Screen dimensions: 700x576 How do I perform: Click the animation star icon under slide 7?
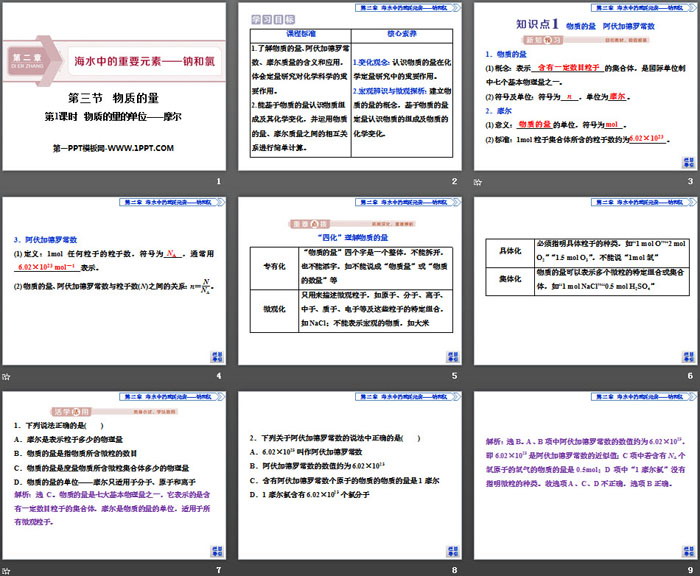pyautogui.click(x=6, y=571)
